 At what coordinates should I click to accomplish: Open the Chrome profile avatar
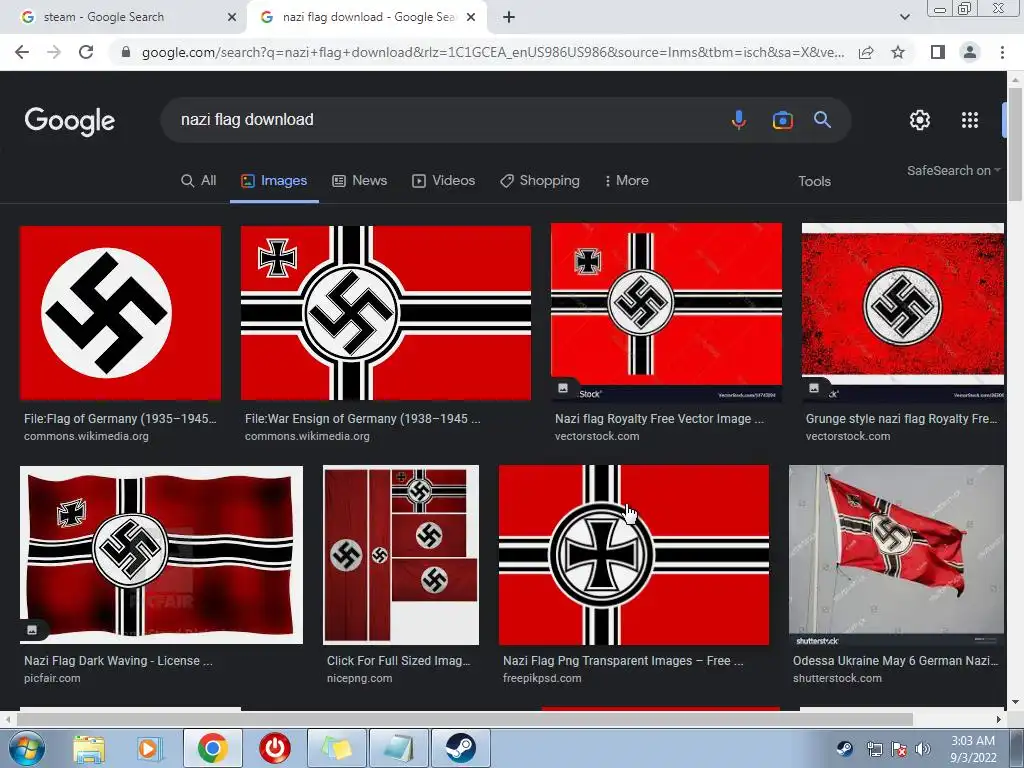point(970,52)
